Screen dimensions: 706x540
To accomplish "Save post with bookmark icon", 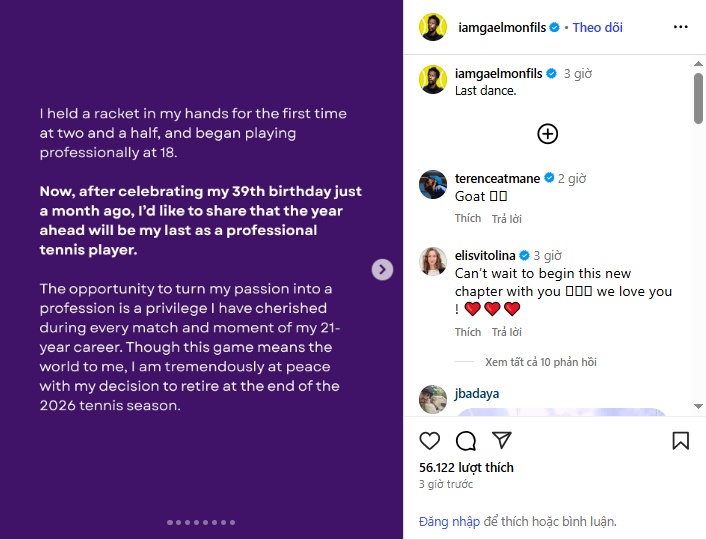I will [680, 441].
